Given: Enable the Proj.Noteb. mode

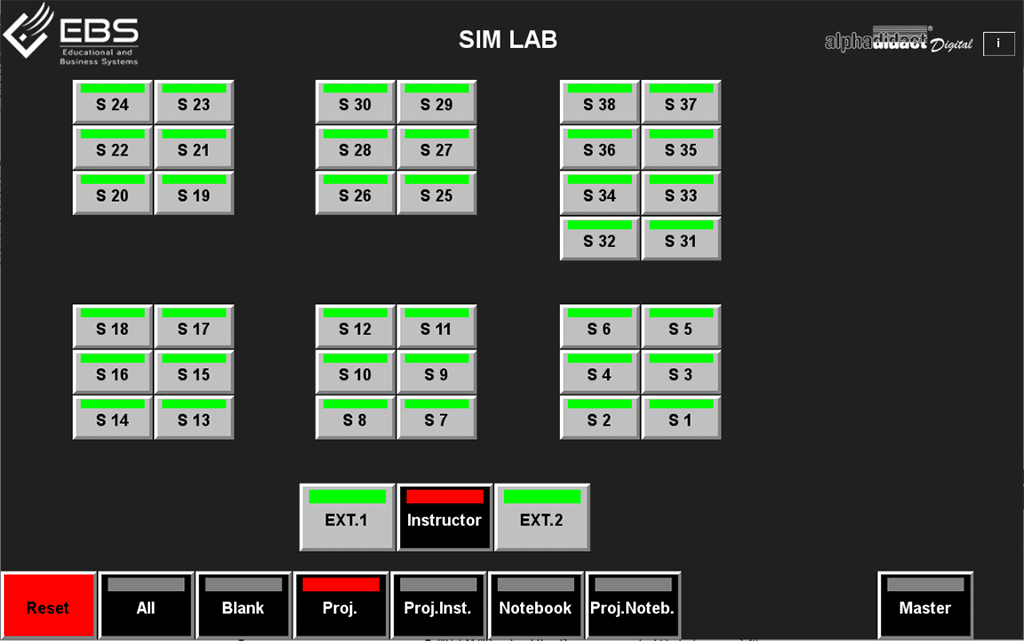Looking at the screenshot, I should point(632,607).
